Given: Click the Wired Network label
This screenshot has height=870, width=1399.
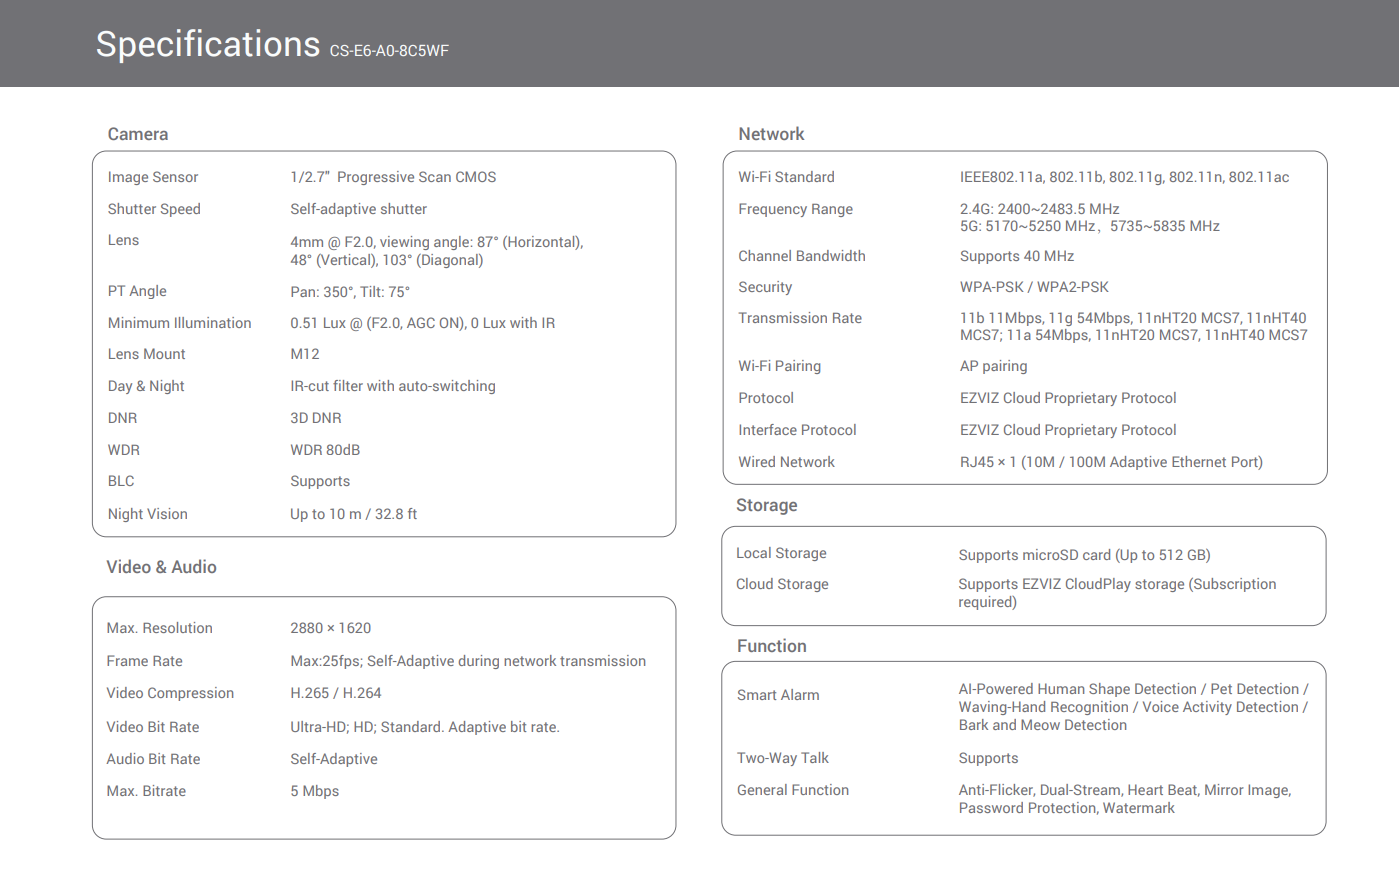Looking at the screenshot, I should 786,462.
